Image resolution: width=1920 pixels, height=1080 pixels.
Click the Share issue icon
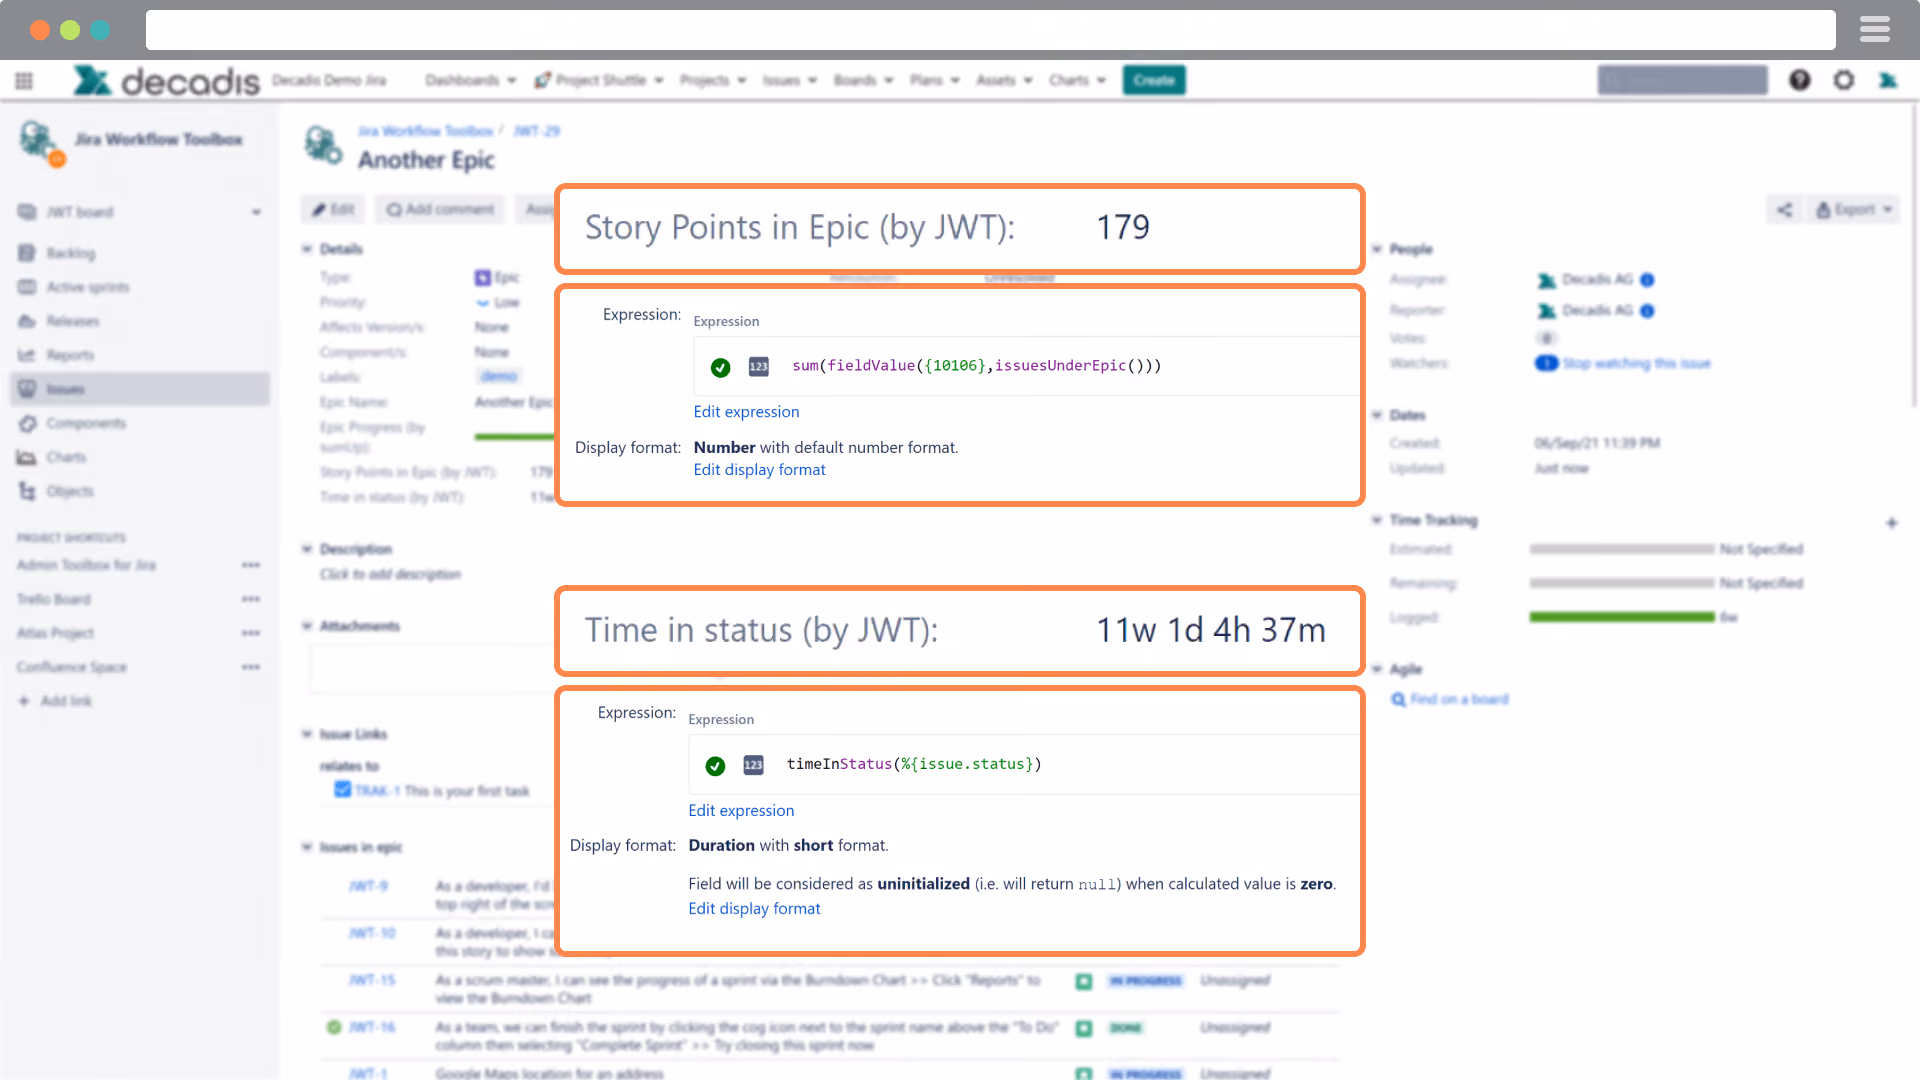(1784, 209)
